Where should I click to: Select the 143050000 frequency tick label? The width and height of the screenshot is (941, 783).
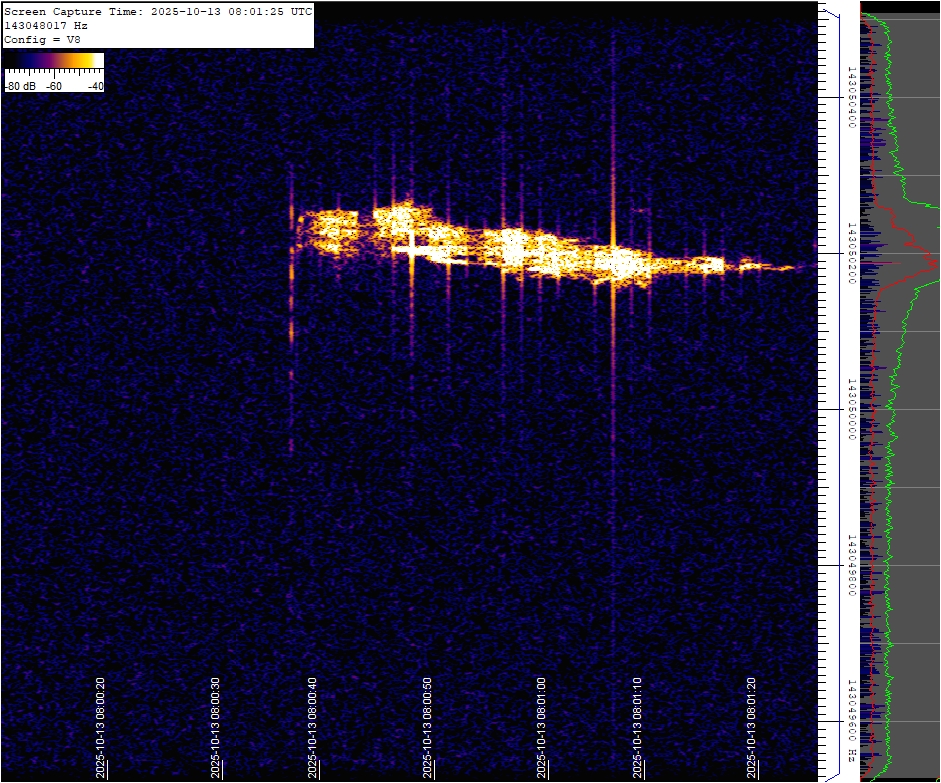coord(851,410)
